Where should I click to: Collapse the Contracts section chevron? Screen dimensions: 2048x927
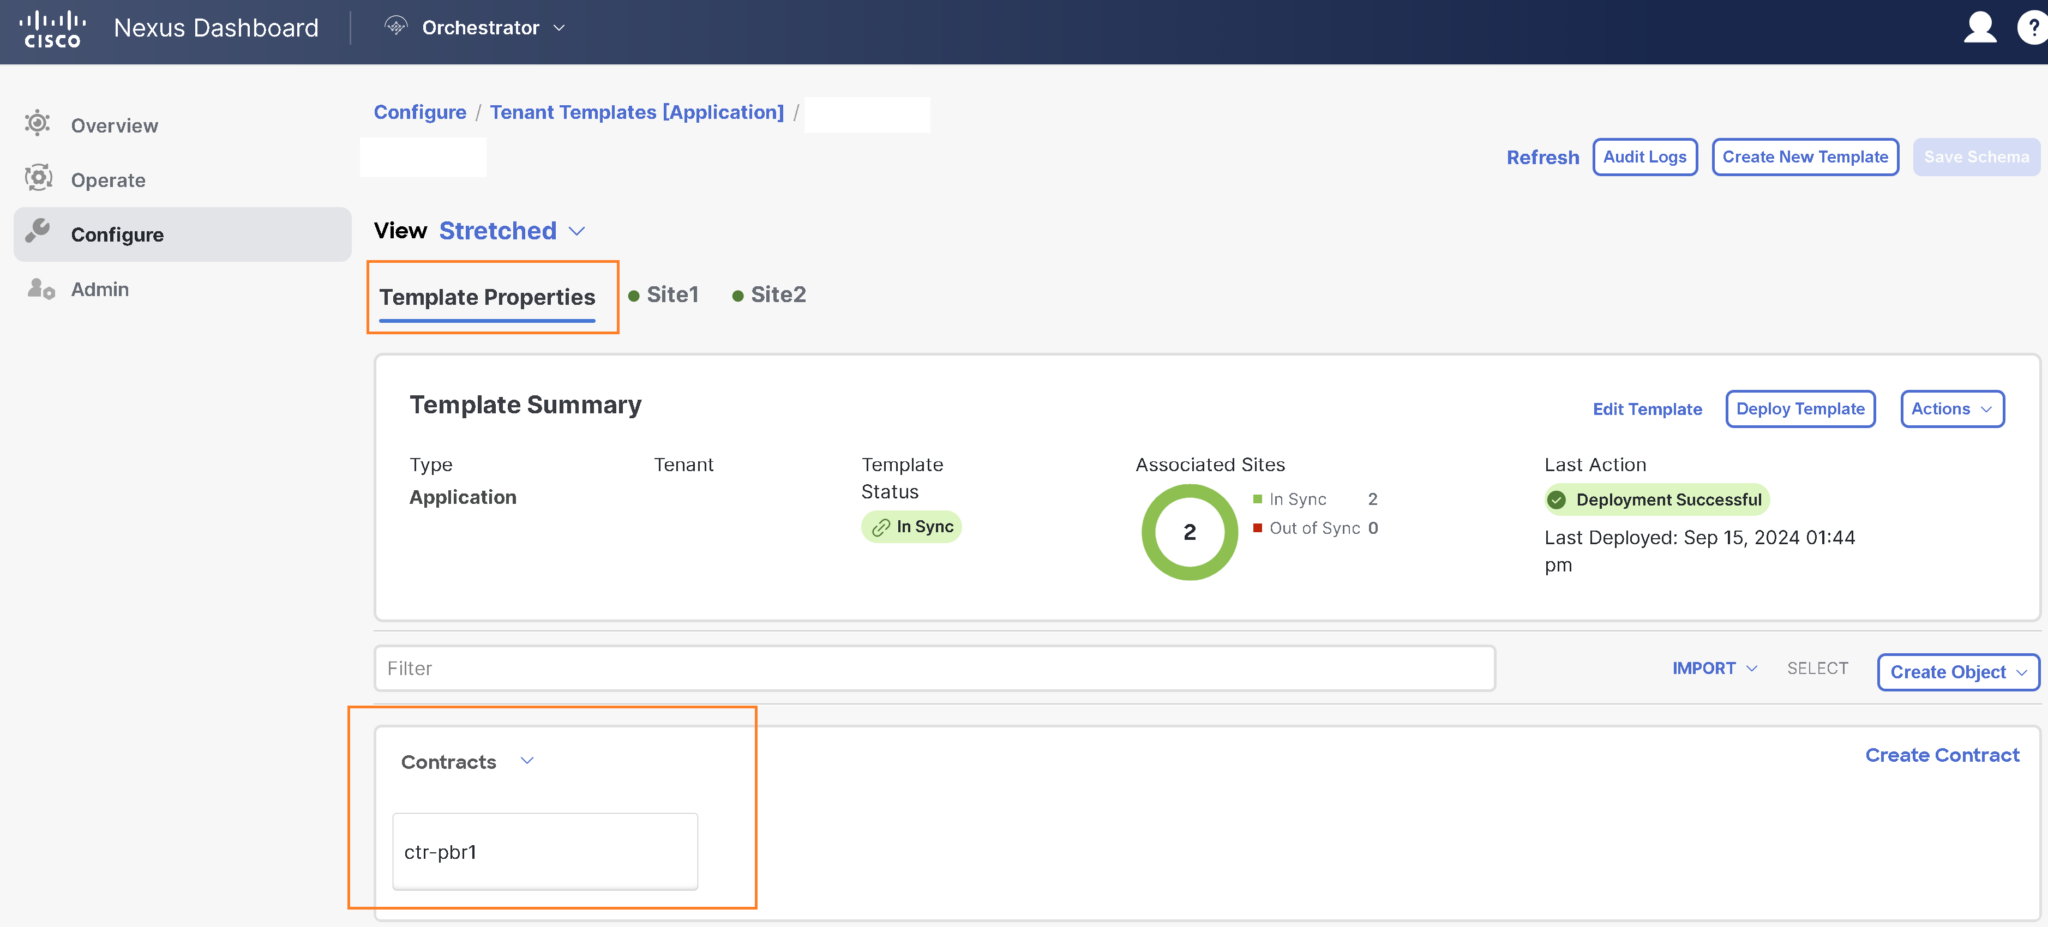coord(528,761)
